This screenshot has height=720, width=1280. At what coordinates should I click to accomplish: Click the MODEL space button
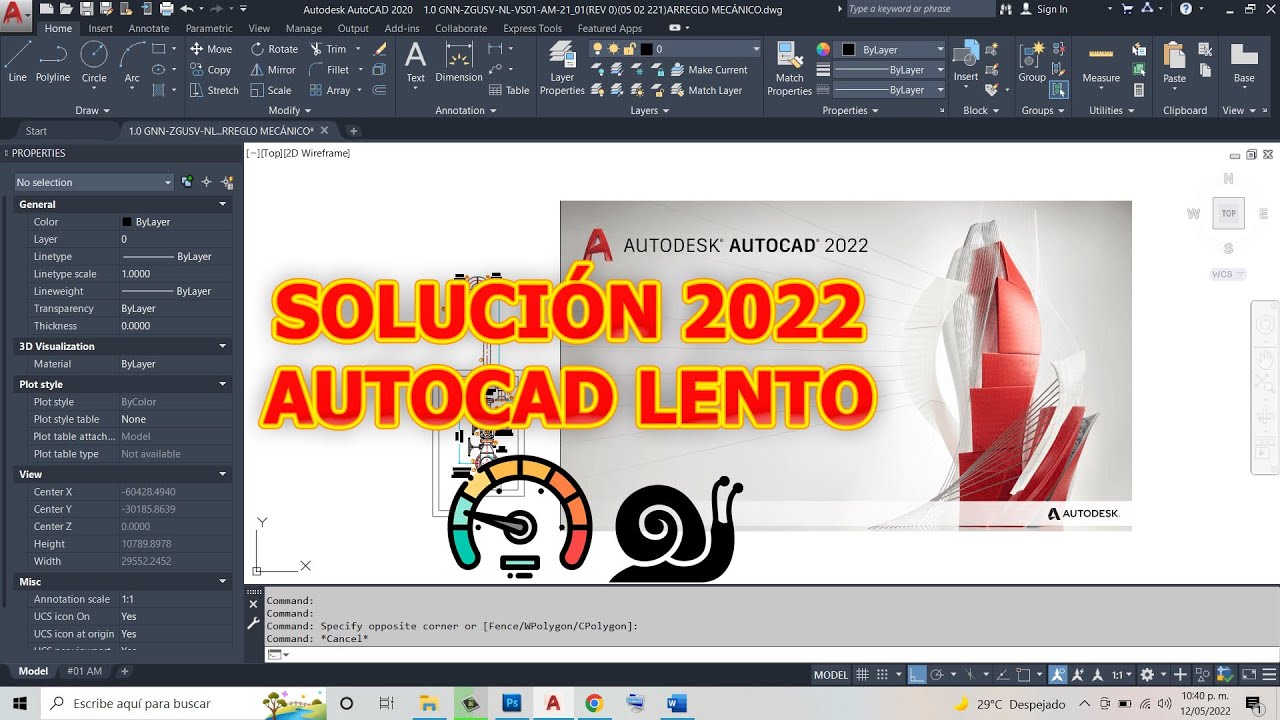point(831,675)
